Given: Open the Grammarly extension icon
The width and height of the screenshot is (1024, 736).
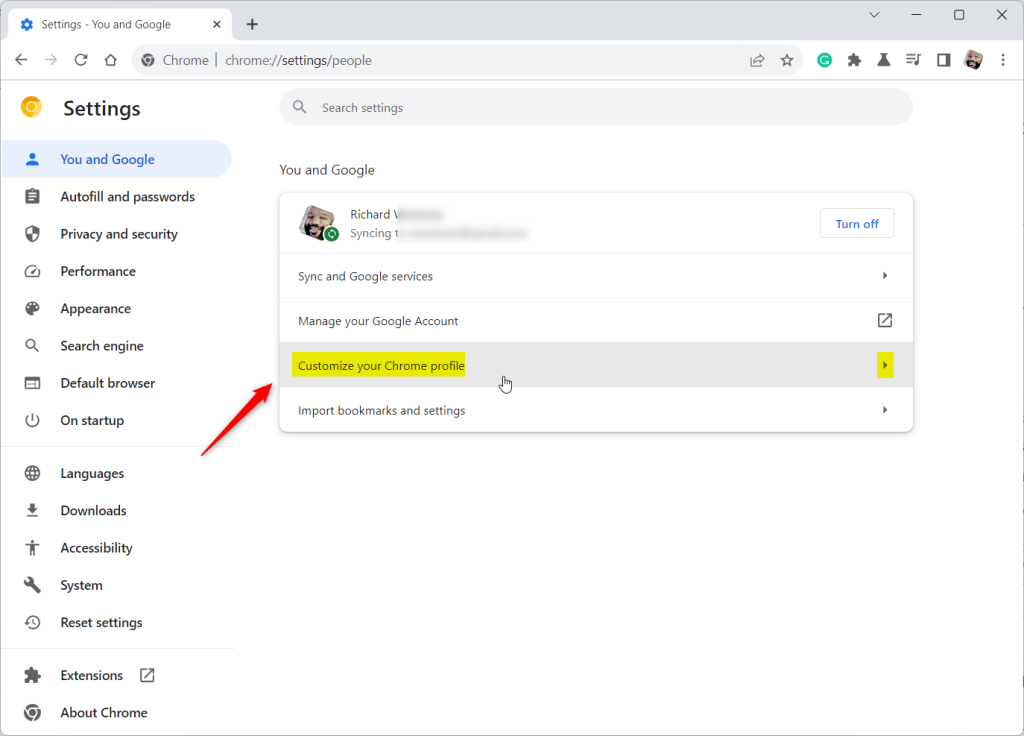Looking at the screenshot, I should pos(824,60).
